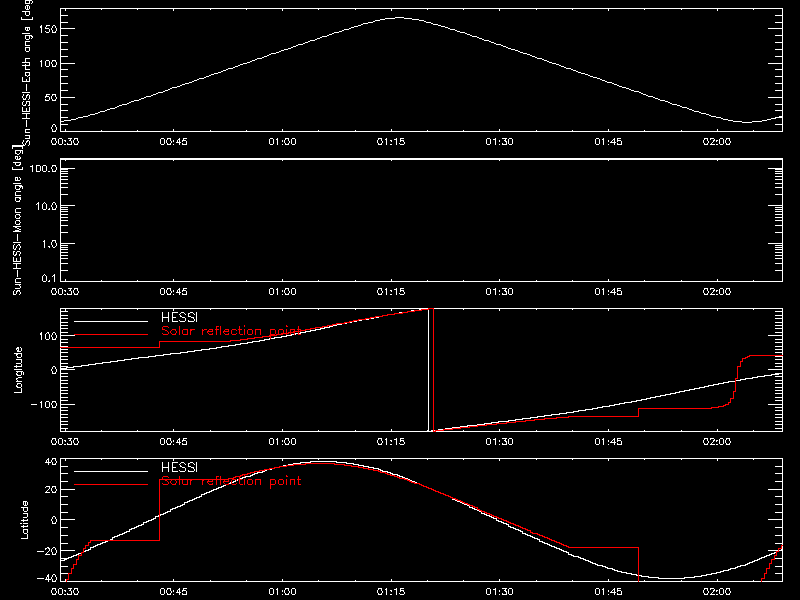Select the white HESSI legend line in Latitude plot
The height and width of the screenshot is (600, 800).
pos(111,471)
